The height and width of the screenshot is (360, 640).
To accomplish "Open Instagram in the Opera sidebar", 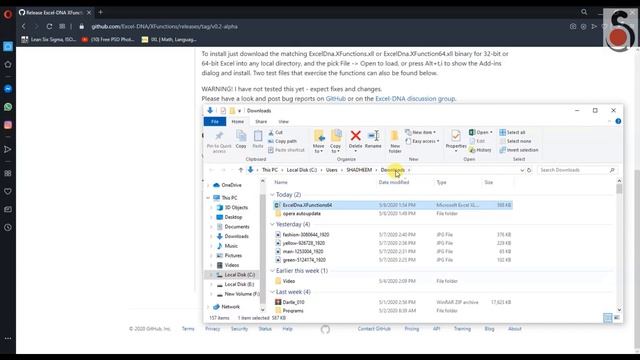I will (8, 125).
